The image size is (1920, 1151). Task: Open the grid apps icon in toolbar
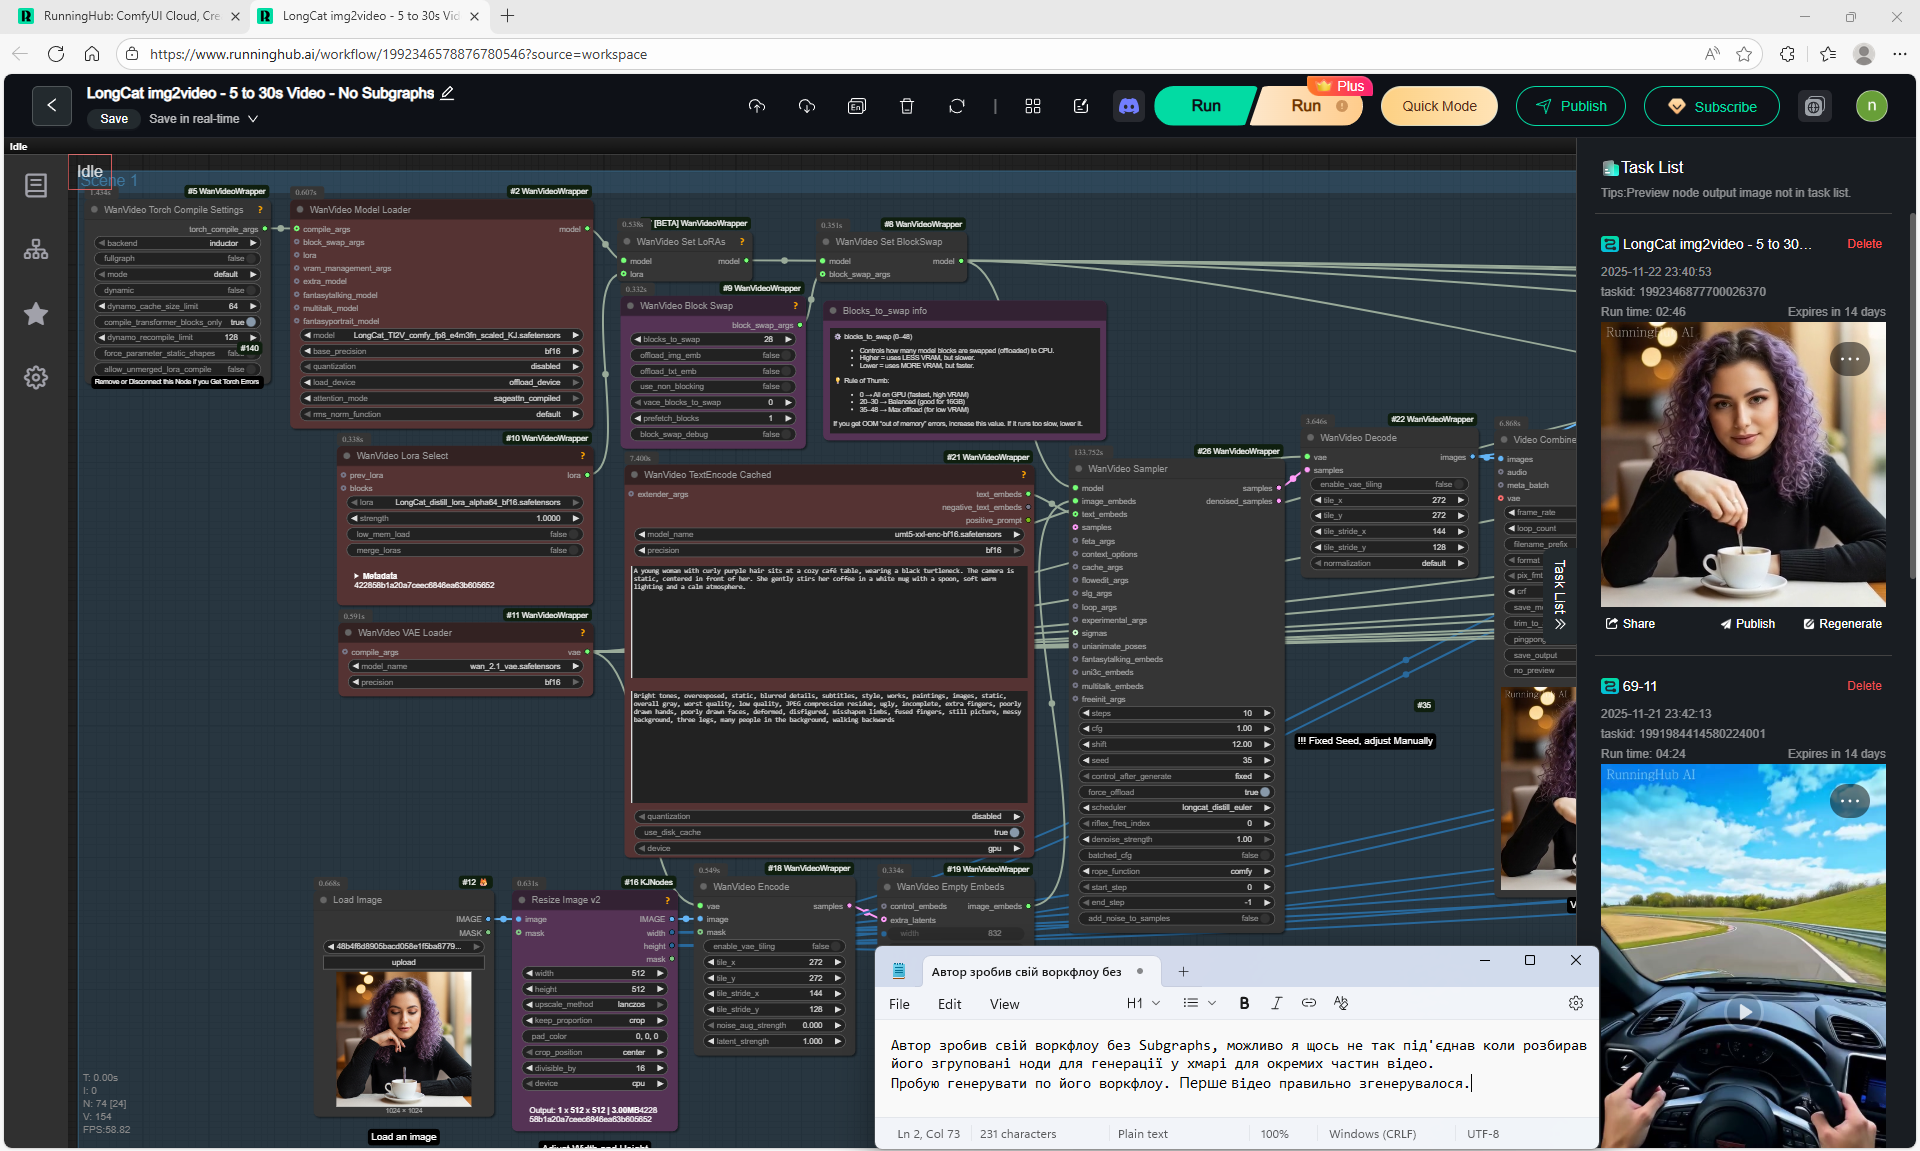click(1033, 106)
